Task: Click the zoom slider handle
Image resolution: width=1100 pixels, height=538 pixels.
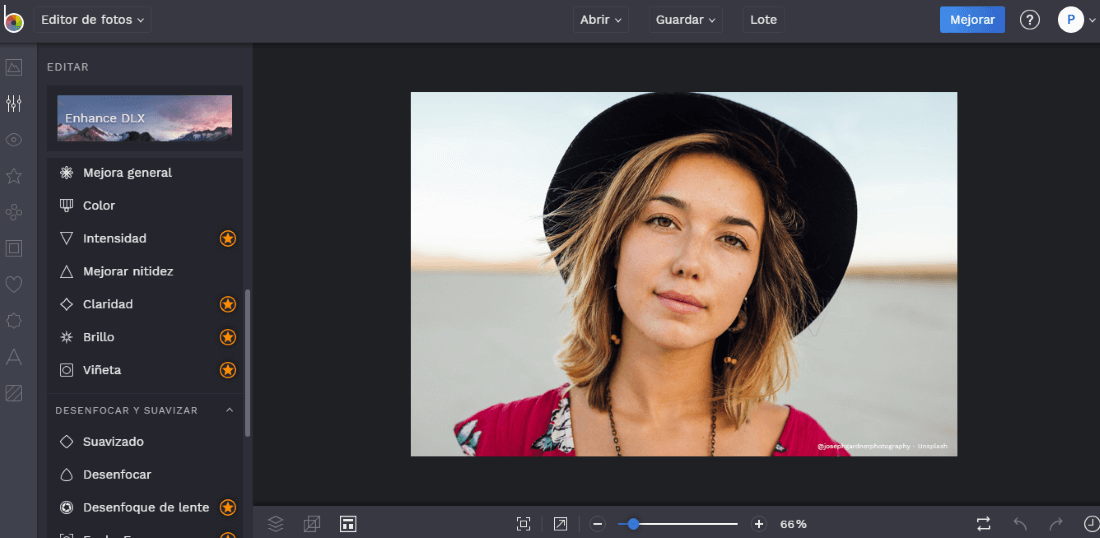Action: coord(633,524)
